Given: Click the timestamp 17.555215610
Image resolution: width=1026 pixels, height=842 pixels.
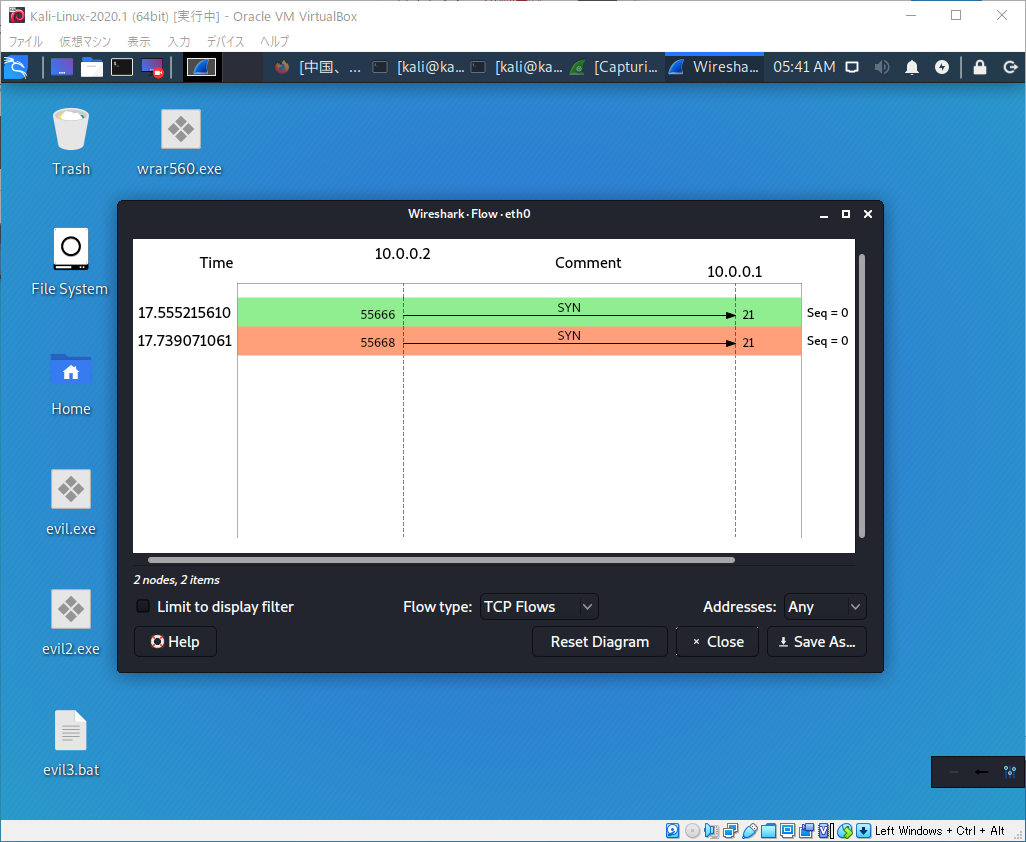Looking at the screenshot, I should click(184, 313).
